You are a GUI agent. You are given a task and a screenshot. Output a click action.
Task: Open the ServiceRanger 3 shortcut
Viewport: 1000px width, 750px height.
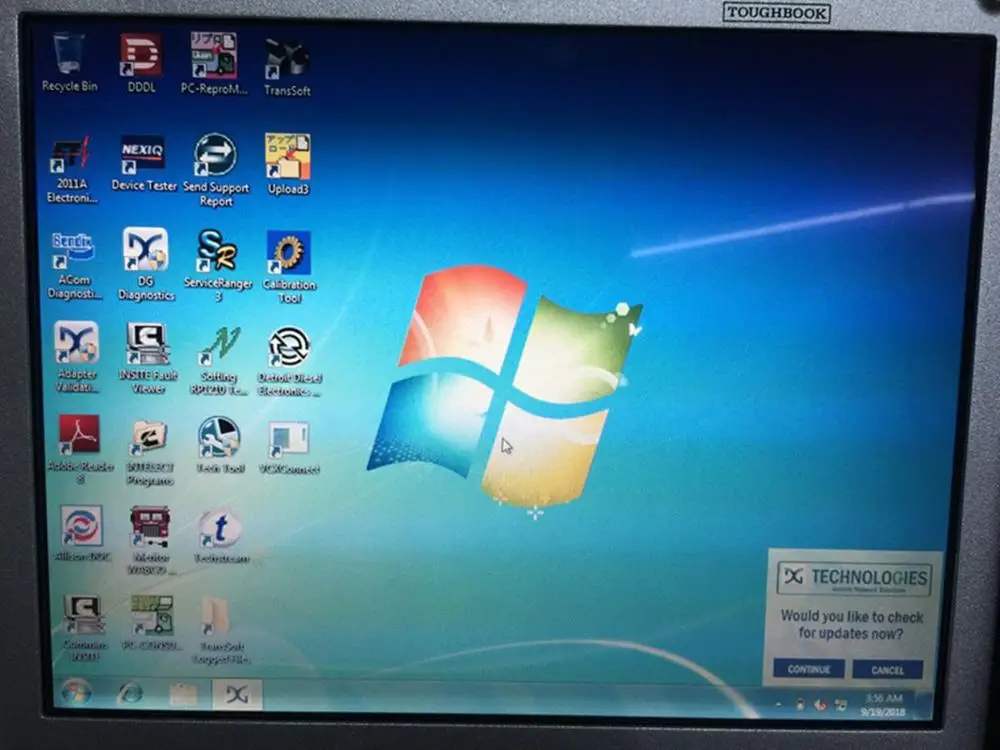217,265
